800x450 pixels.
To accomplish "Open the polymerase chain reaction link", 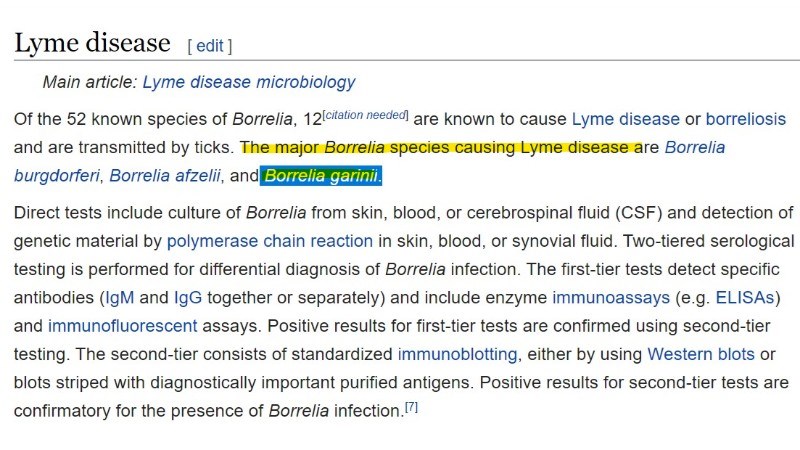I will (x=270, y=241).
